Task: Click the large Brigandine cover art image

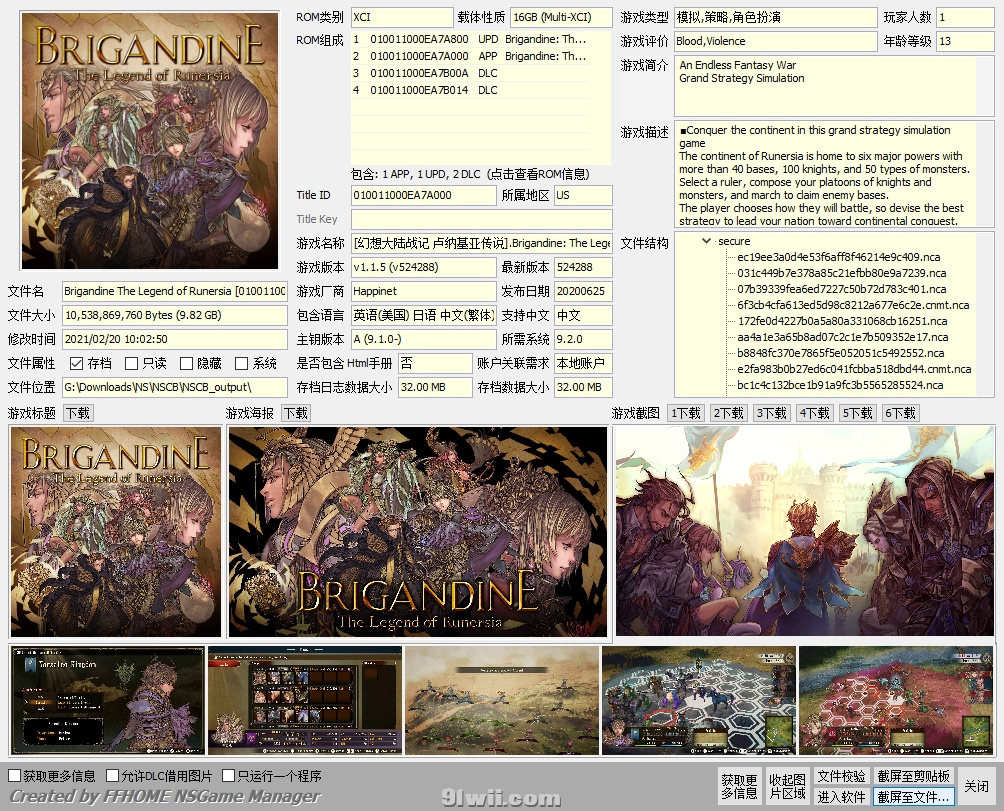Action: [150, 141]
